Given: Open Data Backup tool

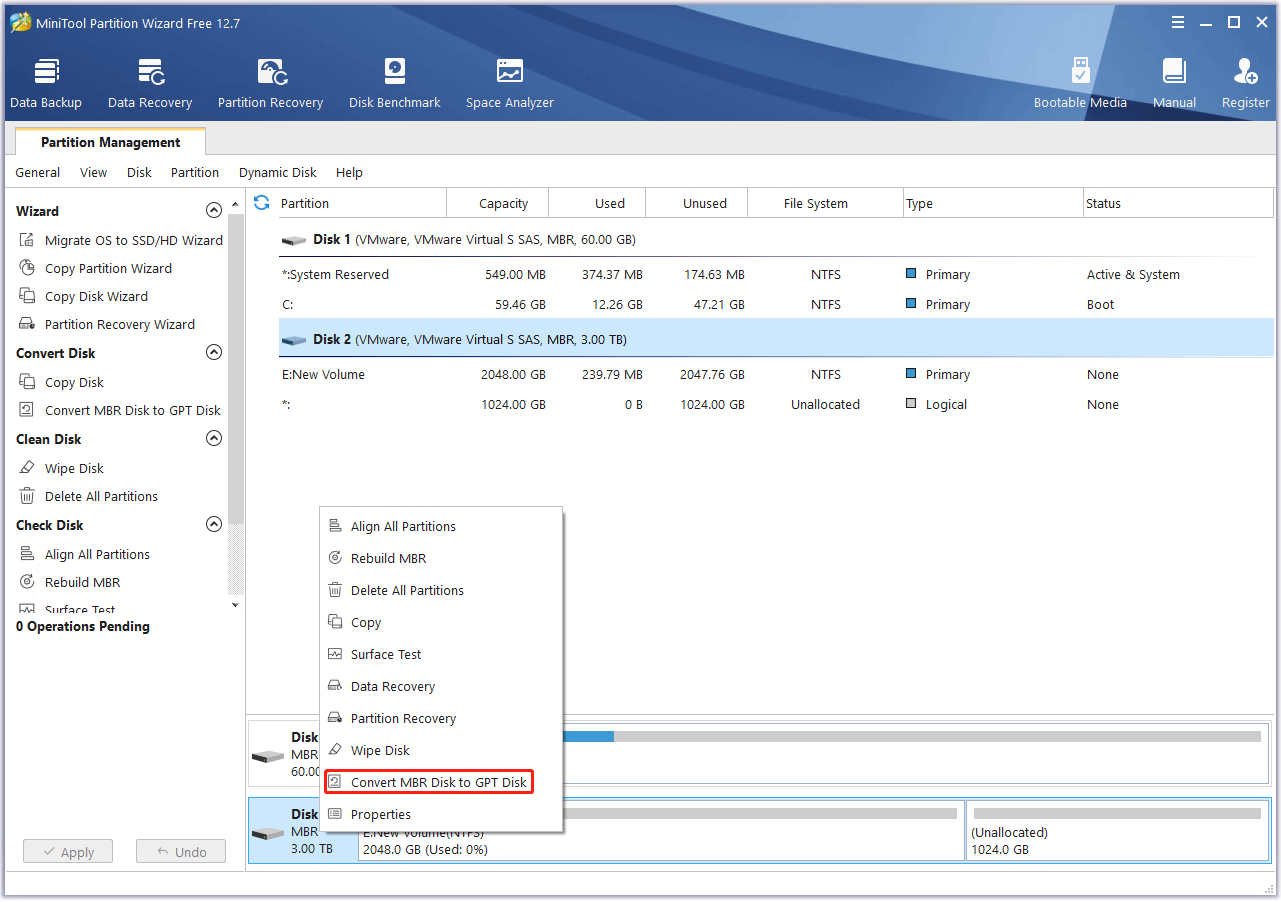Looking at the screenshot, I should 46,84.
